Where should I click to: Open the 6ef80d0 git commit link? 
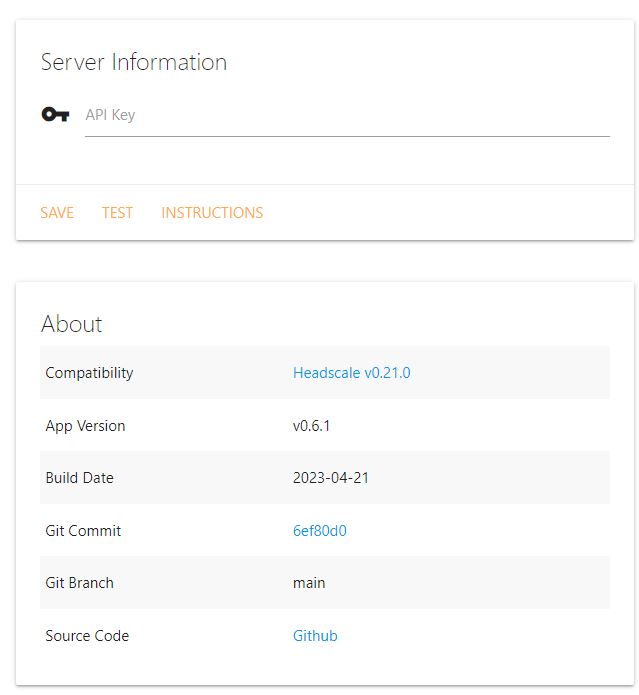(320, 531)
